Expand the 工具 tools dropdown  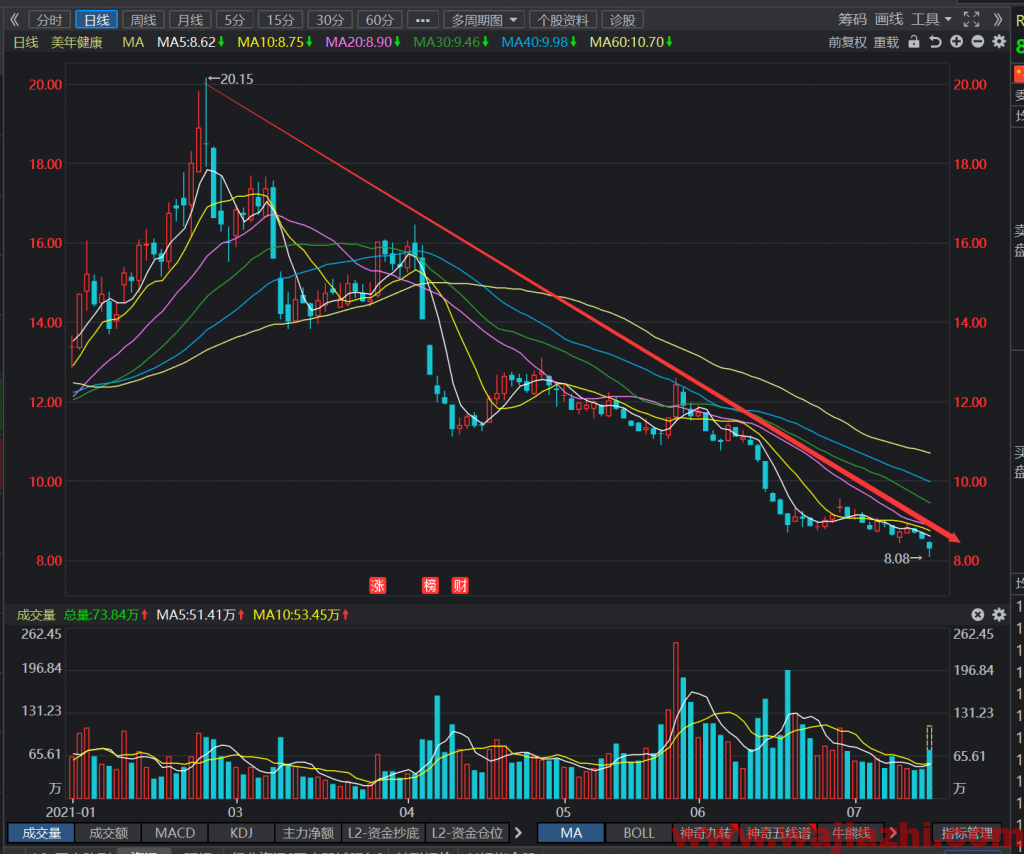931,20
